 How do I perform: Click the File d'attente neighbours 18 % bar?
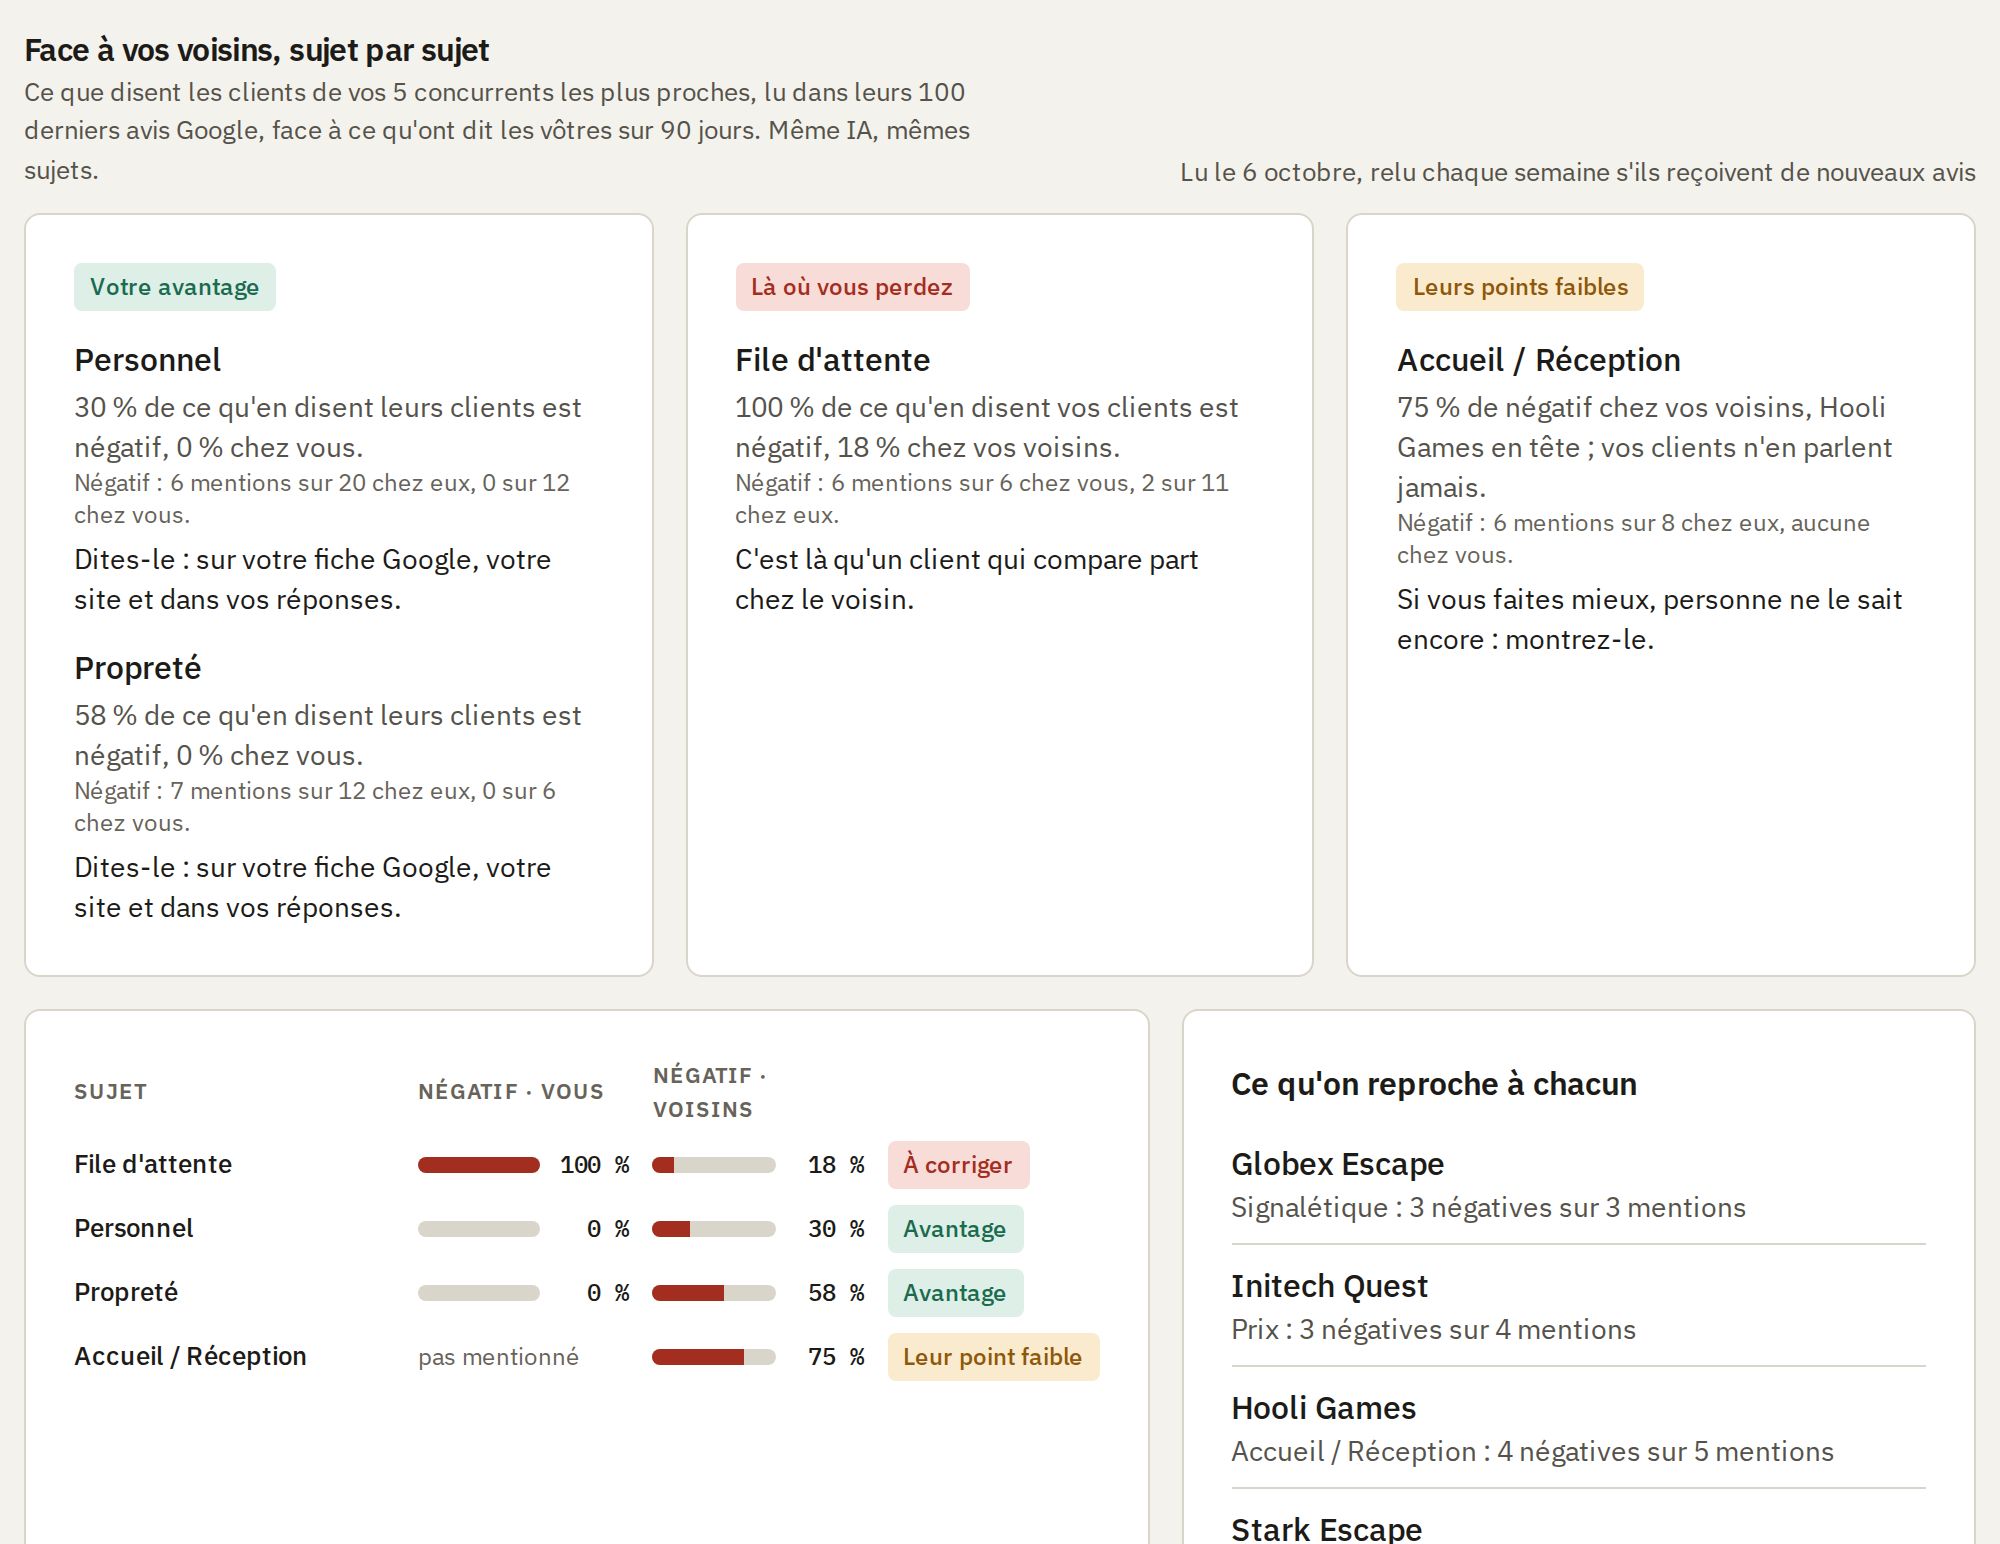pos(714,1165)
